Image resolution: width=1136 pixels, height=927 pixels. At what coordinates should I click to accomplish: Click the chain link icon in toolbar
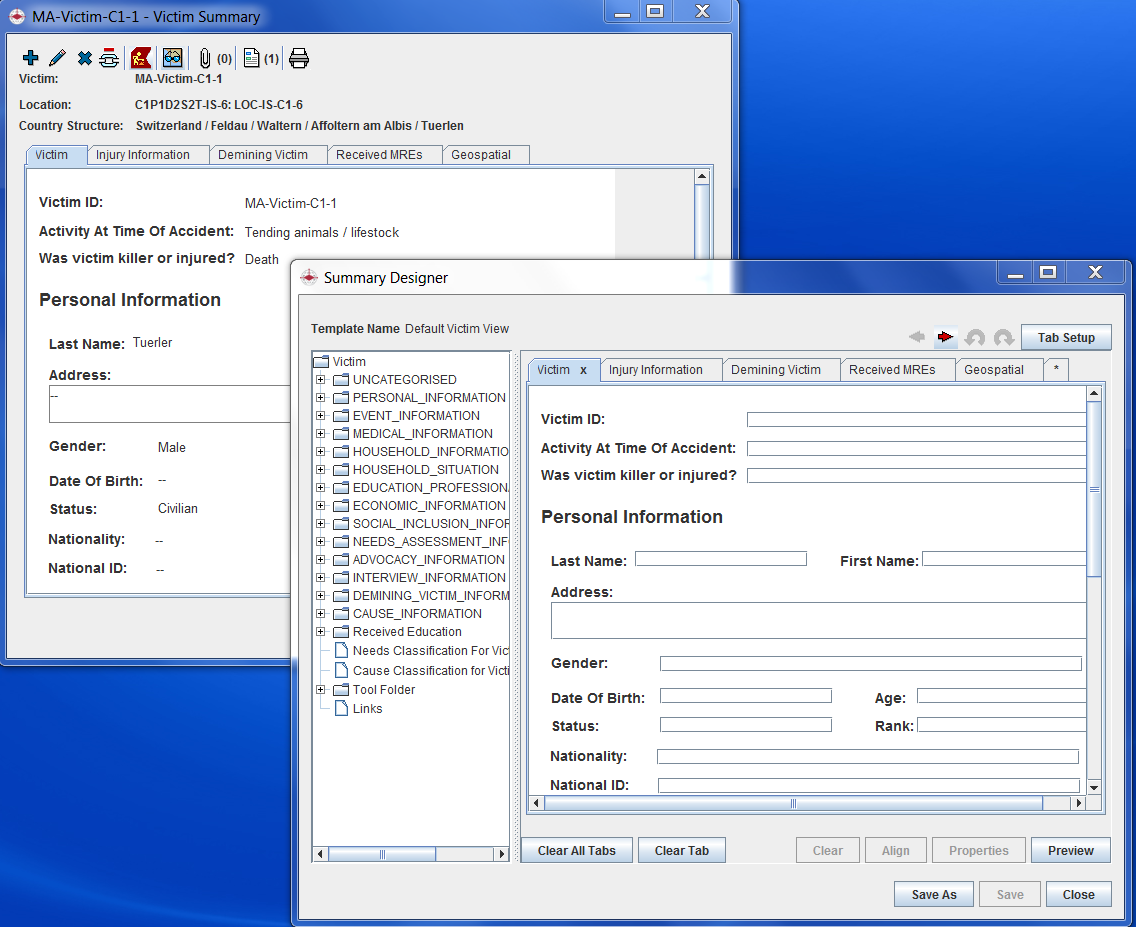pos(108,58)
